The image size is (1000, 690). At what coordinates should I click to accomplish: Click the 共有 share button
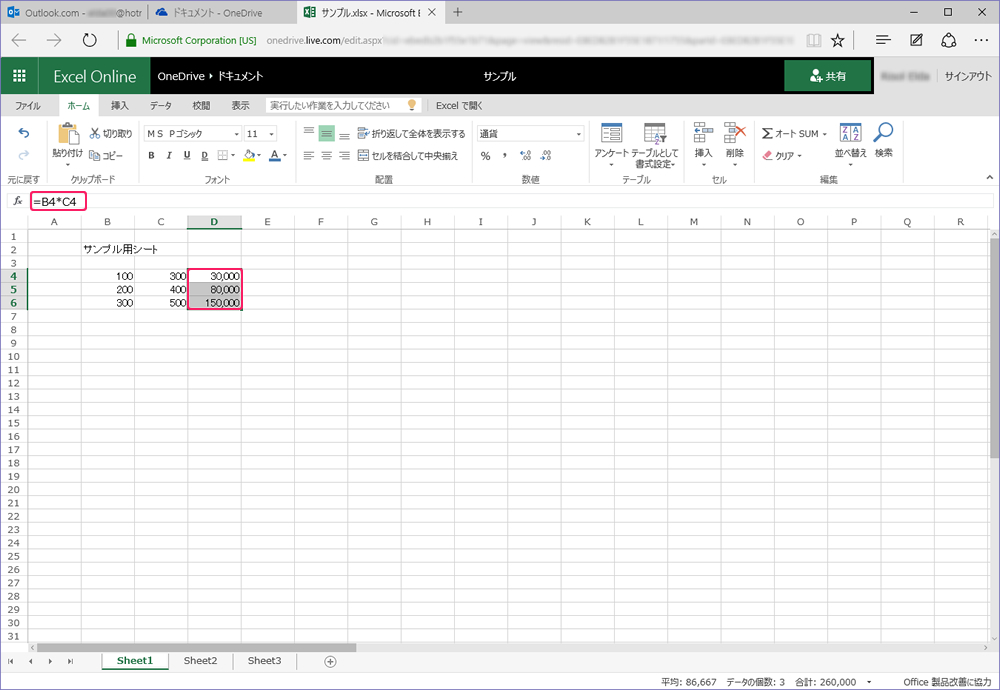(x=828, y=76)
